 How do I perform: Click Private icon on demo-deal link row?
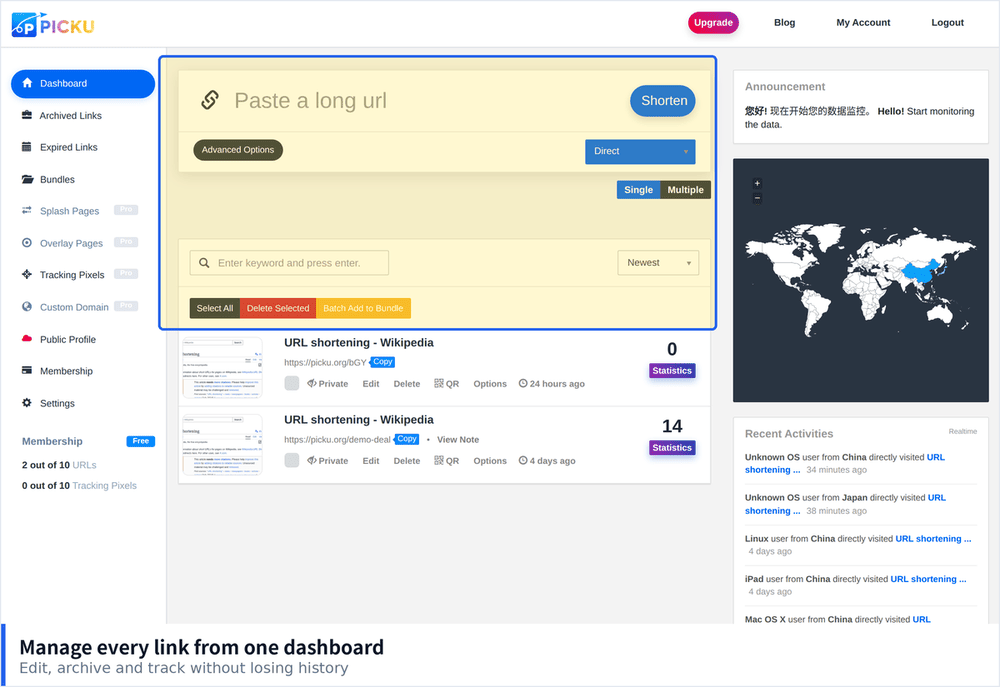tap(312, 461)
